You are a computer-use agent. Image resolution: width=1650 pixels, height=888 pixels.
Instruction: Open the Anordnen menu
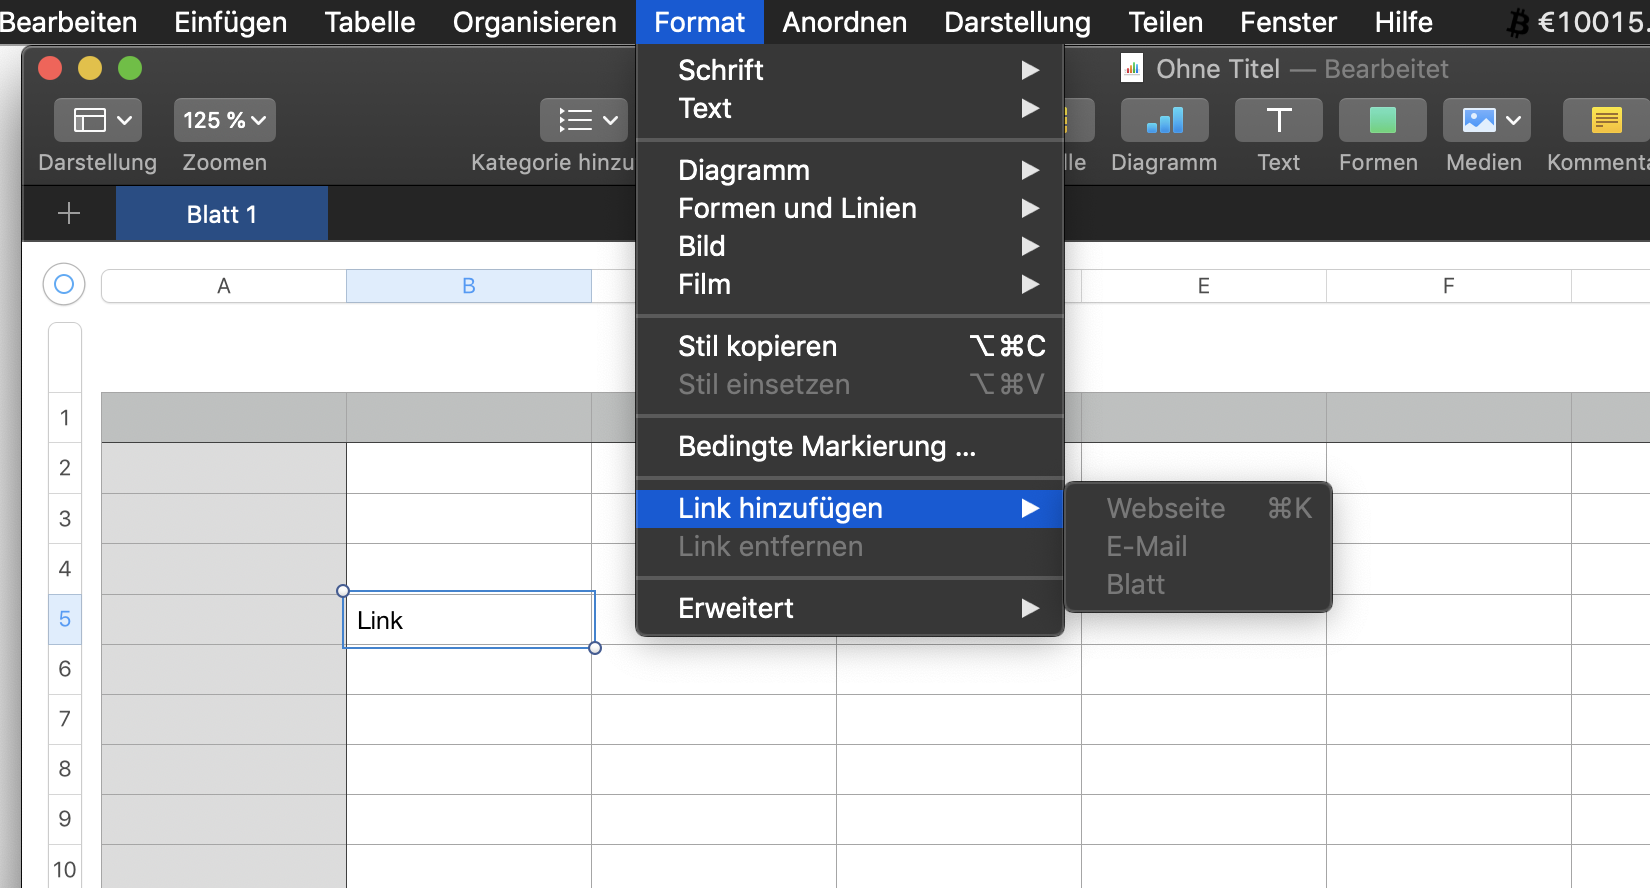(x=844, y=22)
